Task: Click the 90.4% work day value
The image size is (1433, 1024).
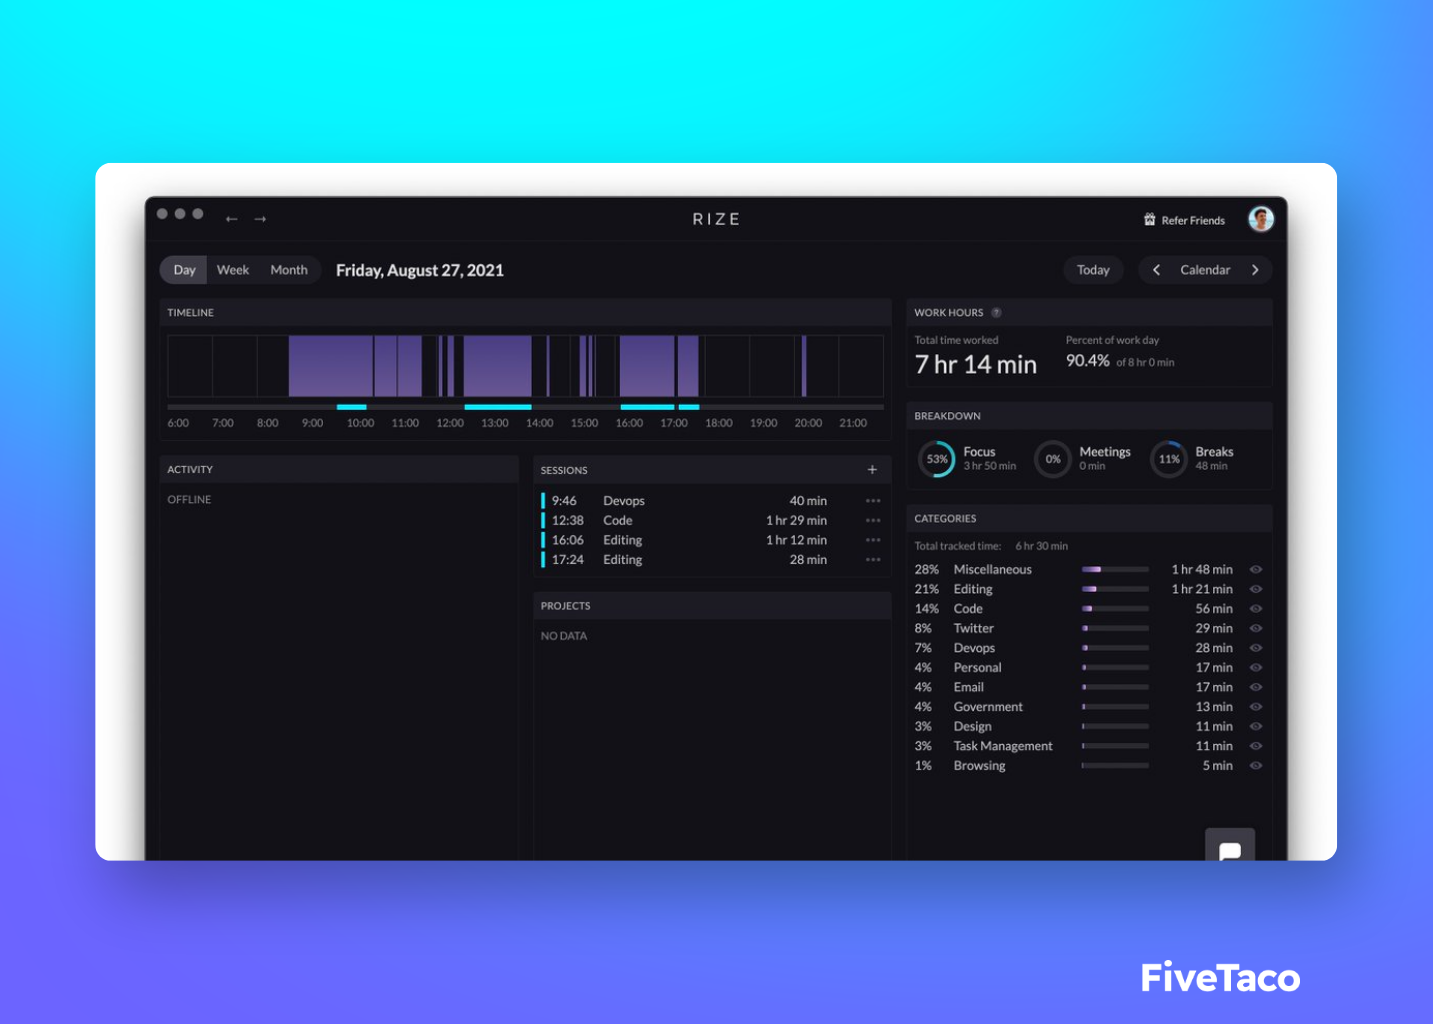Action: click(1087, 361)
